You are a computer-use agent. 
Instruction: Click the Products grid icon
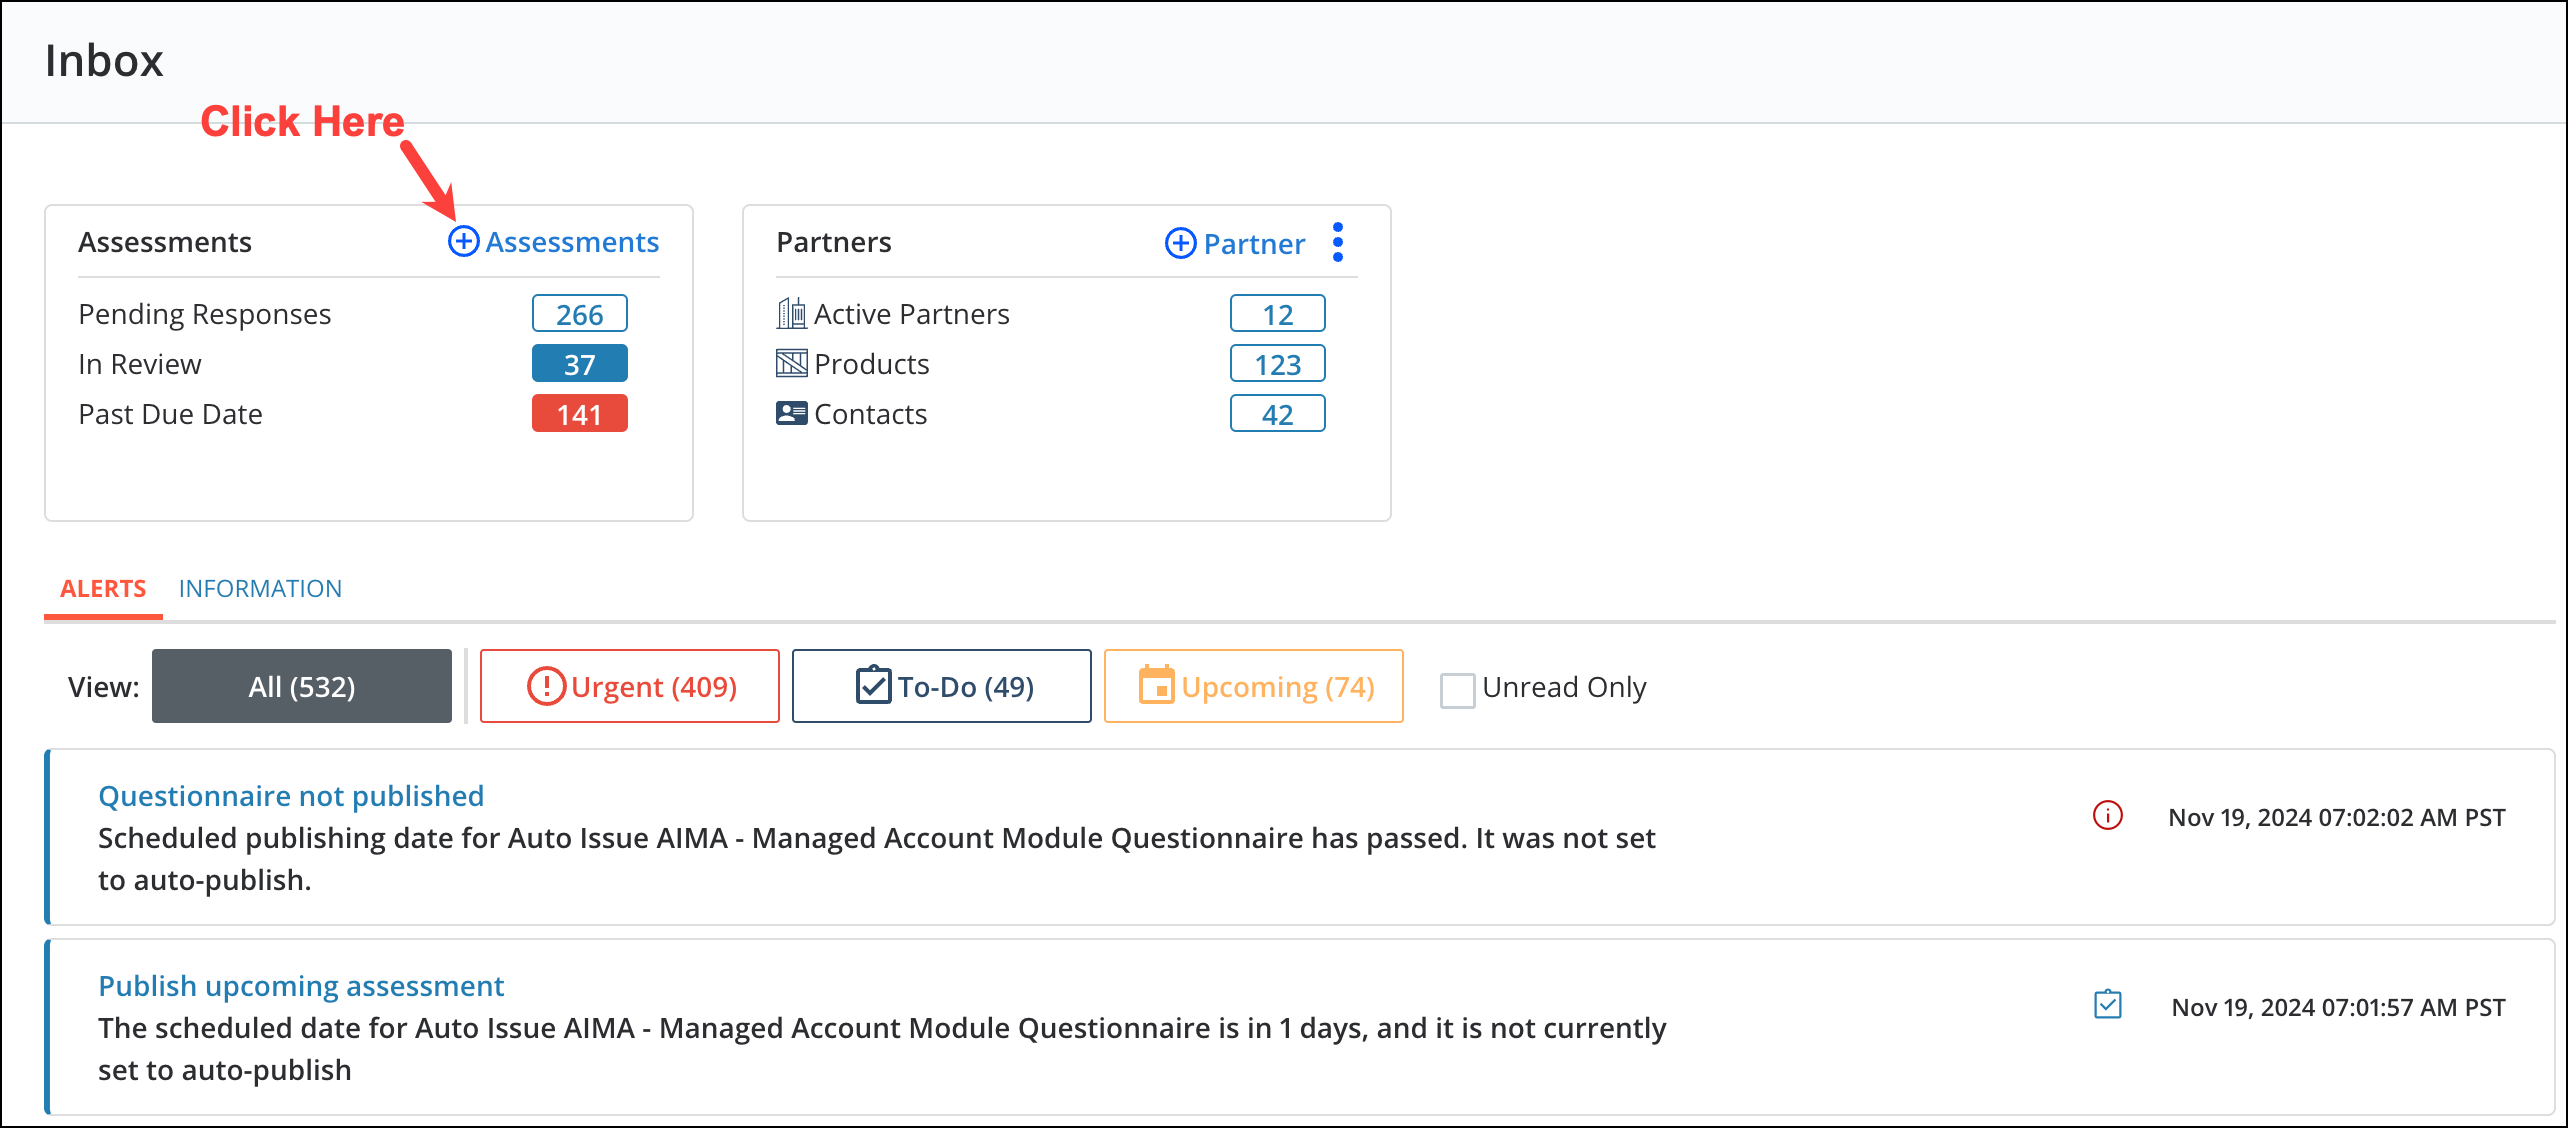[x=791, y=363]
